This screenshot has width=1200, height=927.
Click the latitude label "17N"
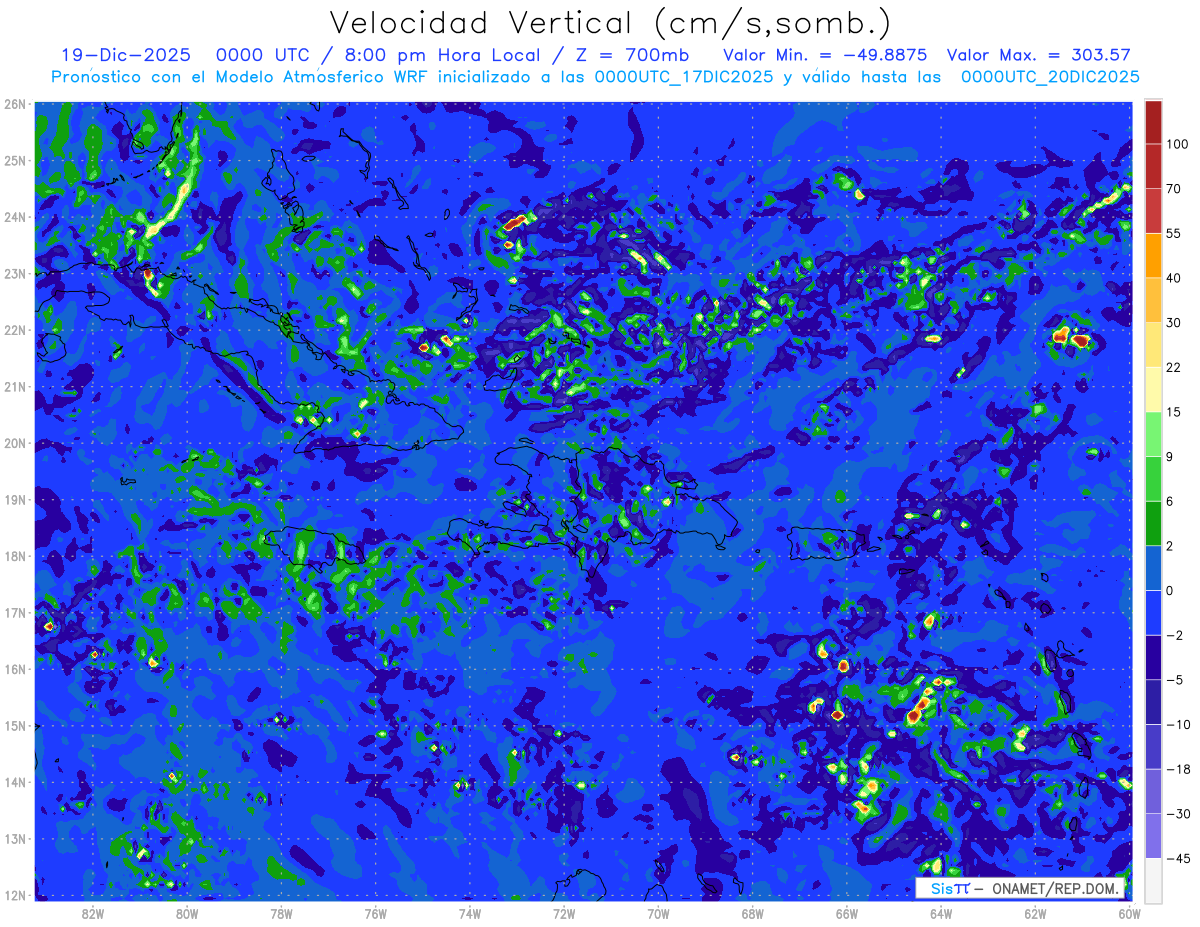tap(15, 613)
